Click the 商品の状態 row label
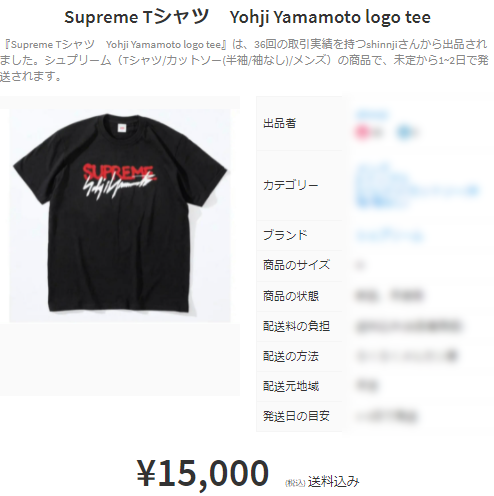The height and width of the screenshot is (496, 494). tap(291, 296)
